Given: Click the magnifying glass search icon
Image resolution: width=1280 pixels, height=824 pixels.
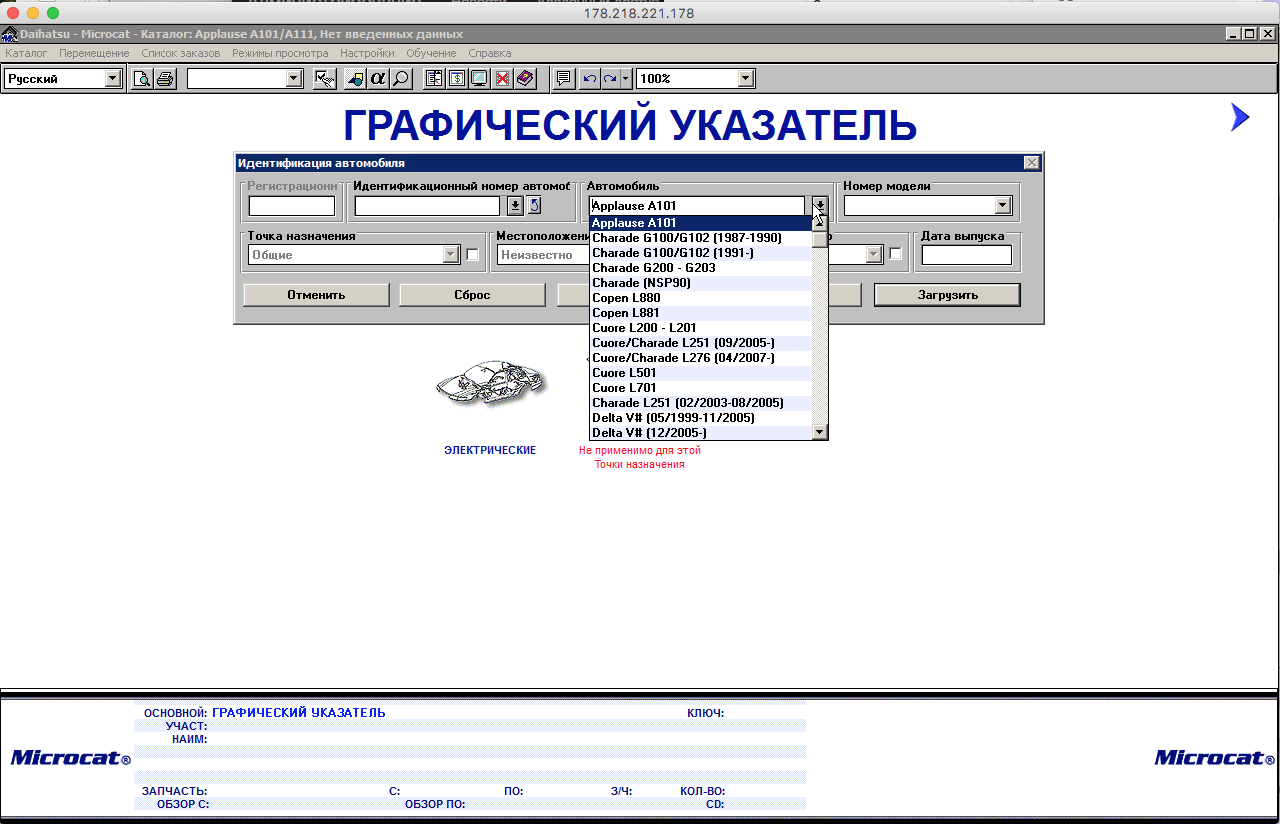Looking at the screenshot, I should coord(400,79).
